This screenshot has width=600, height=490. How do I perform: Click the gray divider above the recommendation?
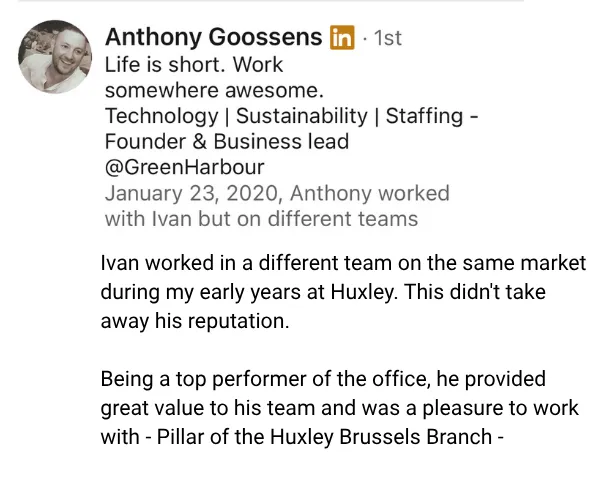(271, 1)
